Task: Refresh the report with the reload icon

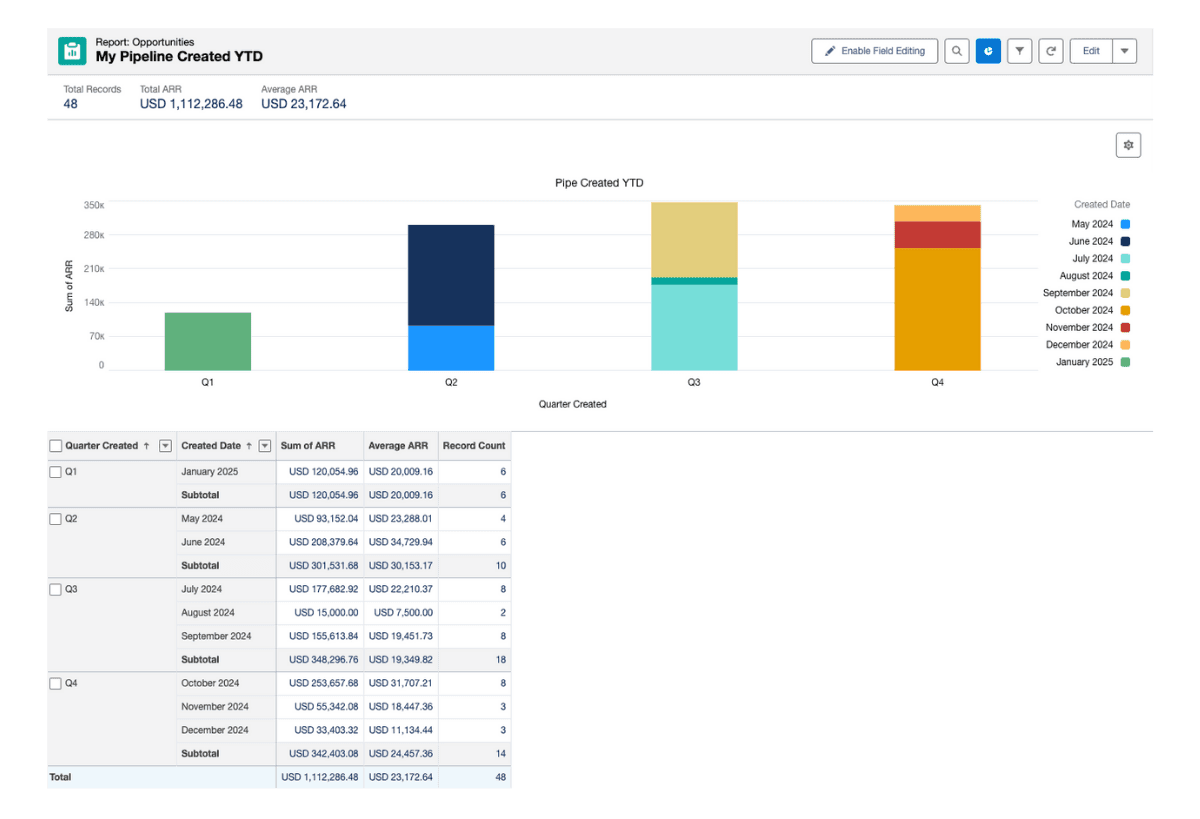Action: tap(1050, 51)
